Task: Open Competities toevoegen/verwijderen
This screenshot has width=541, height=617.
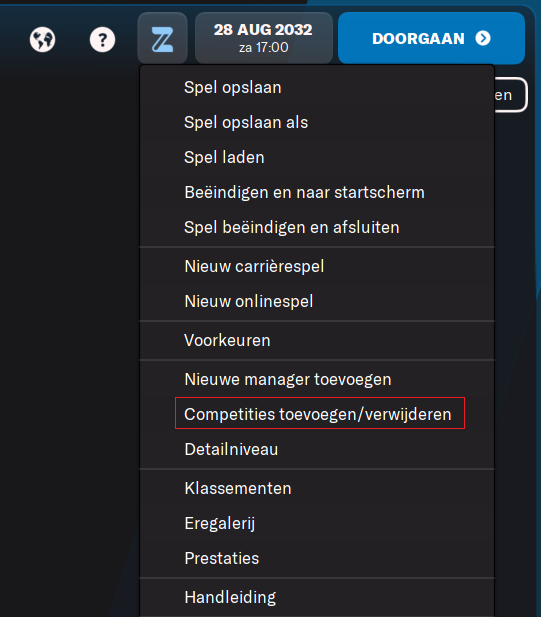Action: (x=317, y=414)
